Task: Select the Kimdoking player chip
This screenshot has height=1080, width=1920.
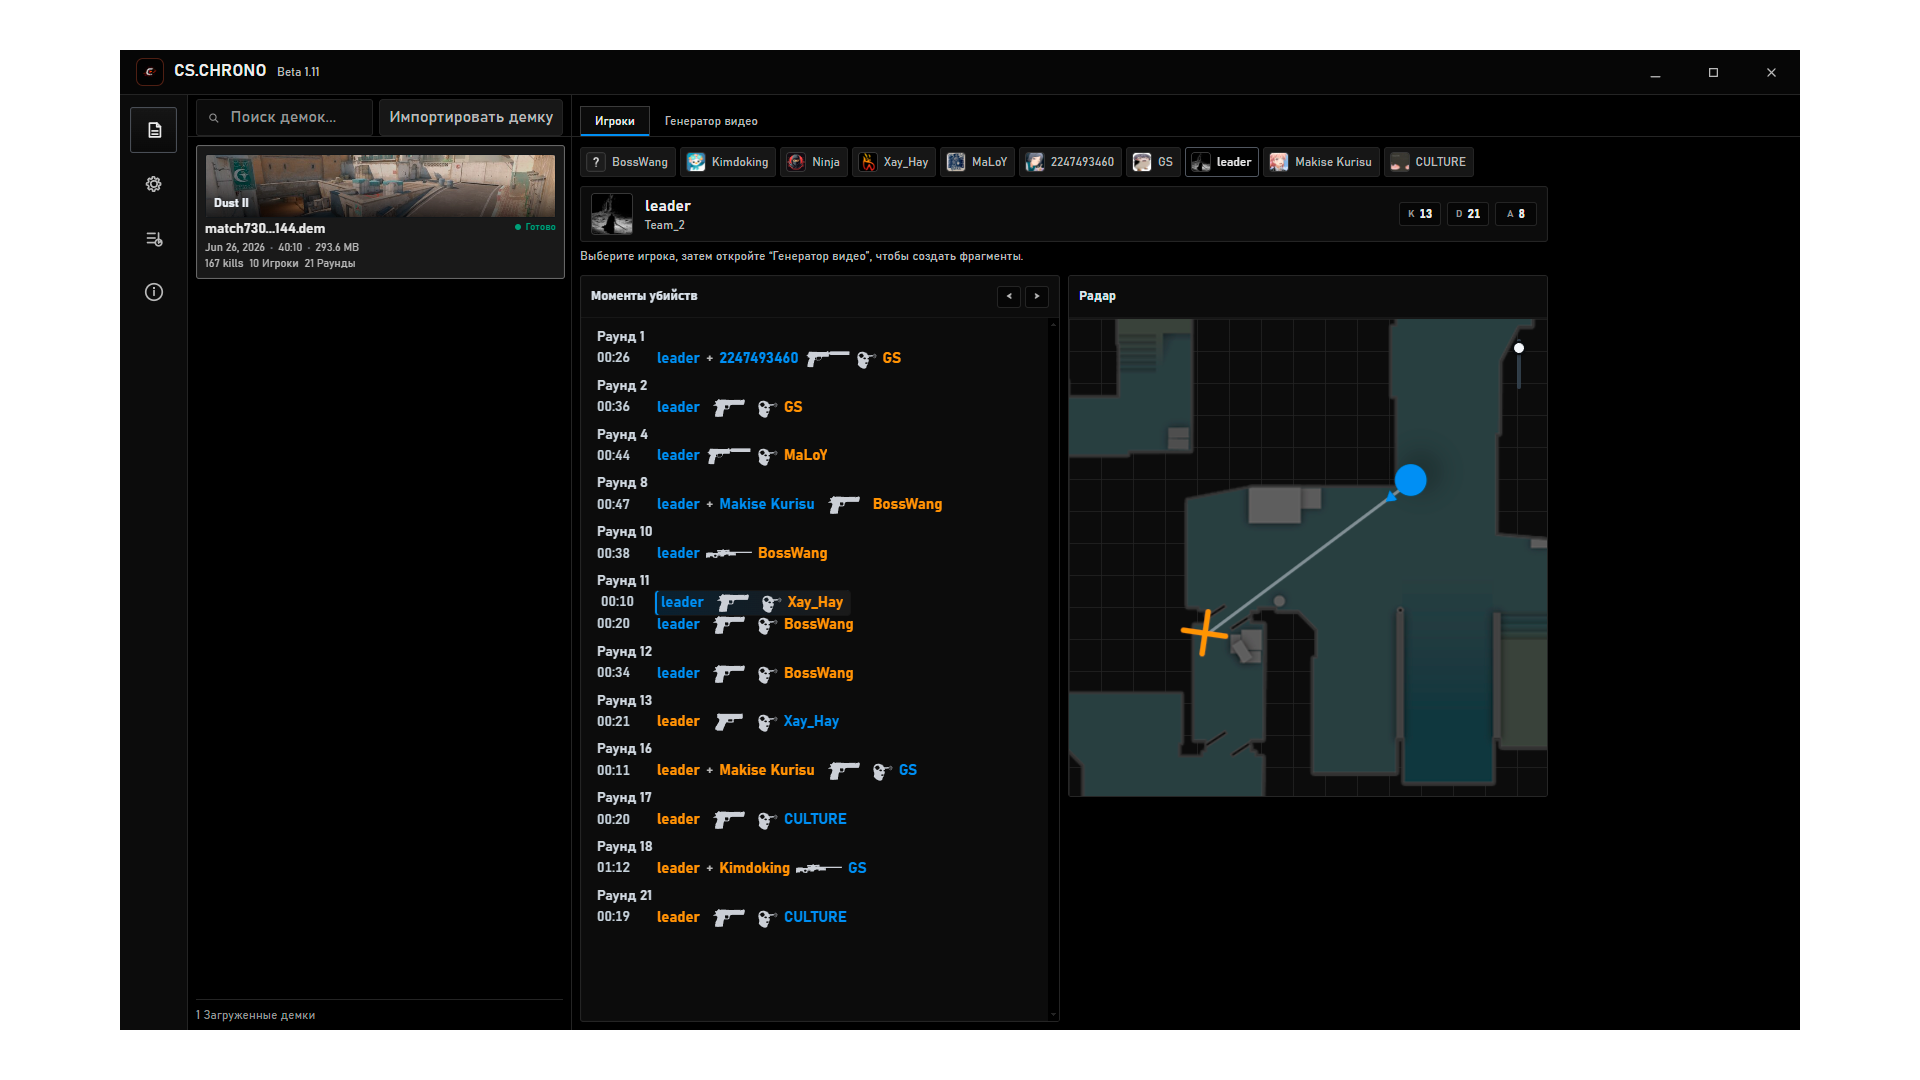Action: click(x=729, y=162)
